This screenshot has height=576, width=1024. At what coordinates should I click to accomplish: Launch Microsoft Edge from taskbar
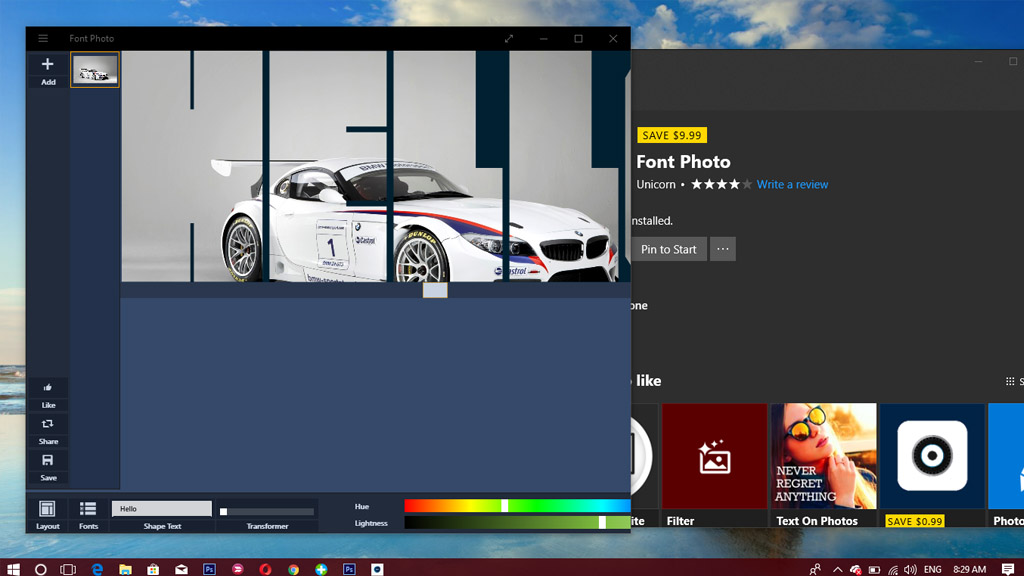97,569
